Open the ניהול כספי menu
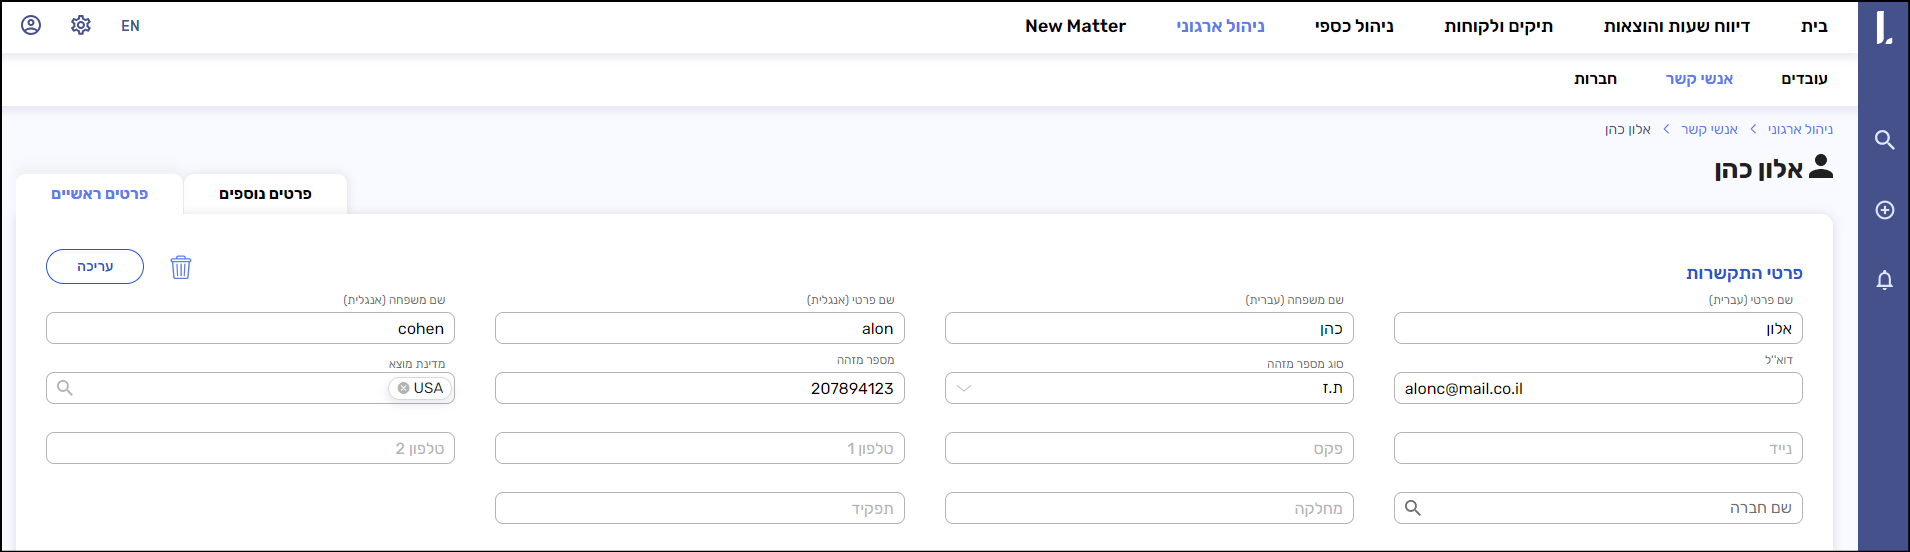1910x552 pixels. click(x=1353, y=26)
